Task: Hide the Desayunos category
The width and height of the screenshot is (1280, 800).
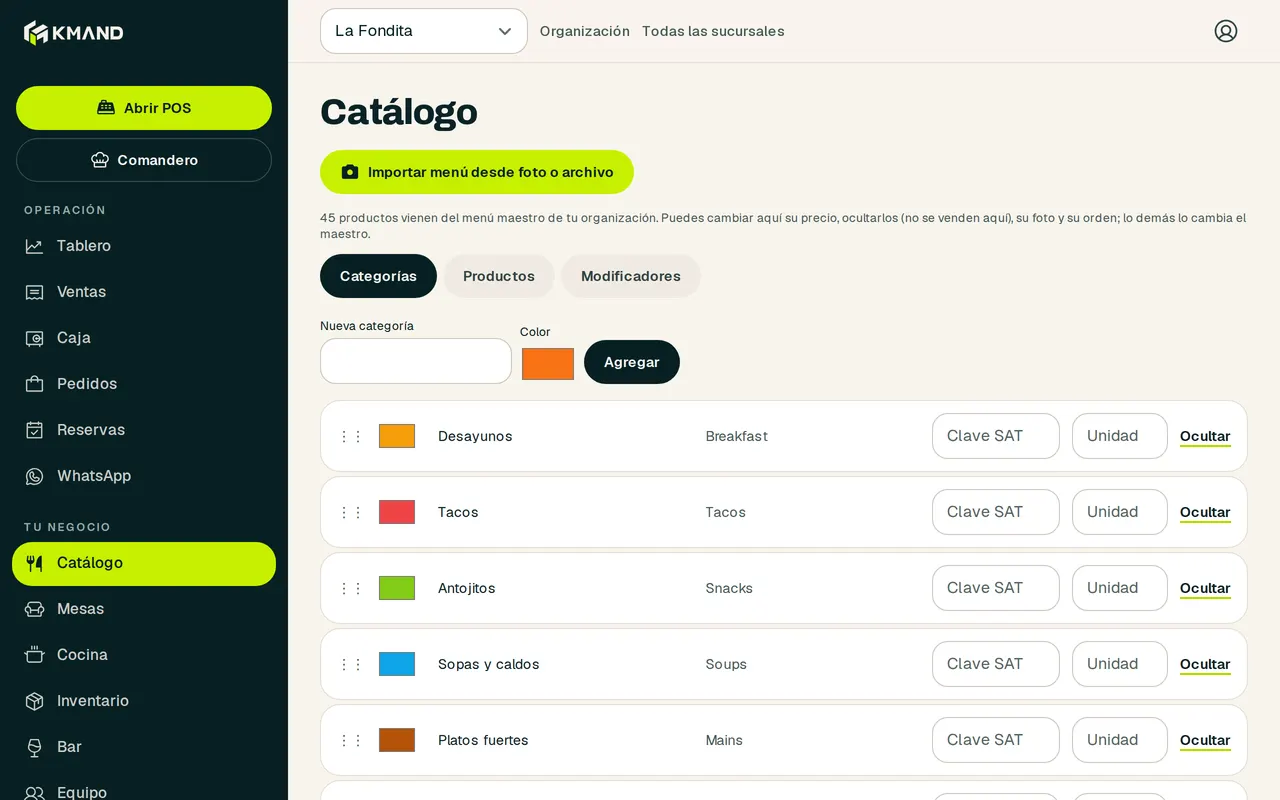Action: pyautogui.click(x=1205, y=436)
